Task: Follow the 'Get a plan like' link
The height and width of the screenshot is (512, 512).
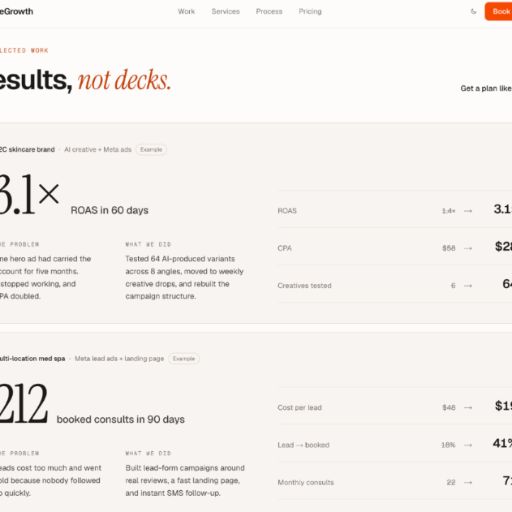Action: click(x=486, y=88)
